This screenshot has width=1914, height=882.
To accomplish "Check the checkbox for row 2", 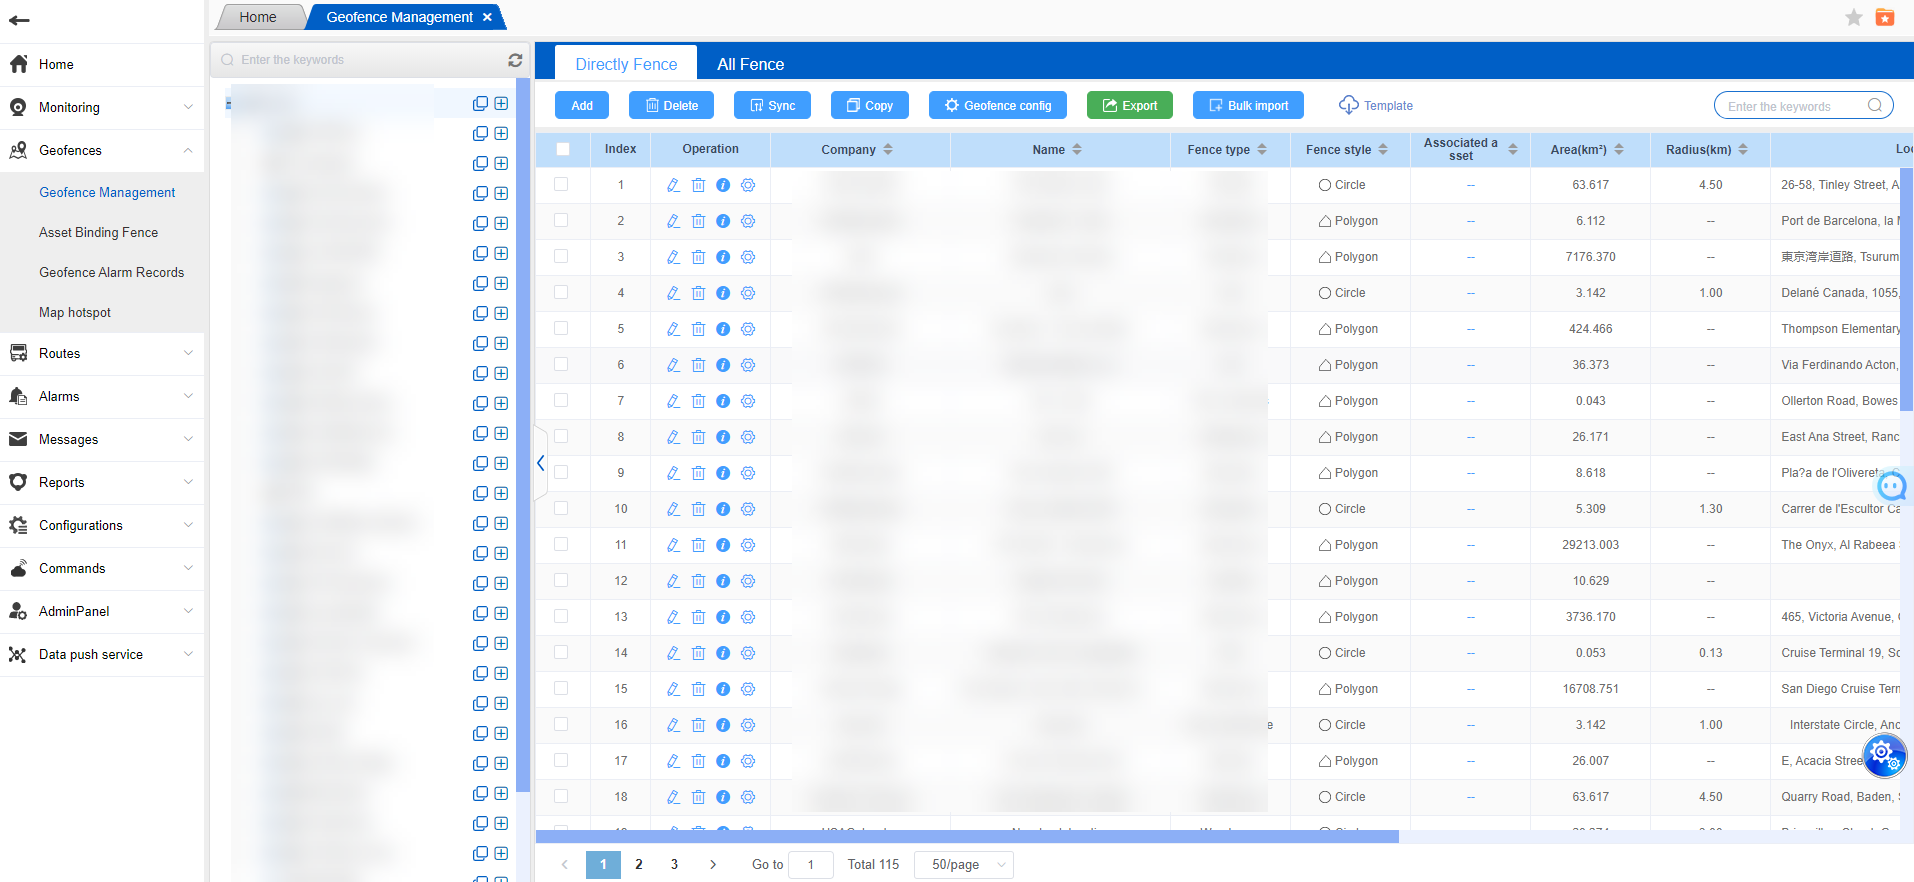I will coord(561,221).
